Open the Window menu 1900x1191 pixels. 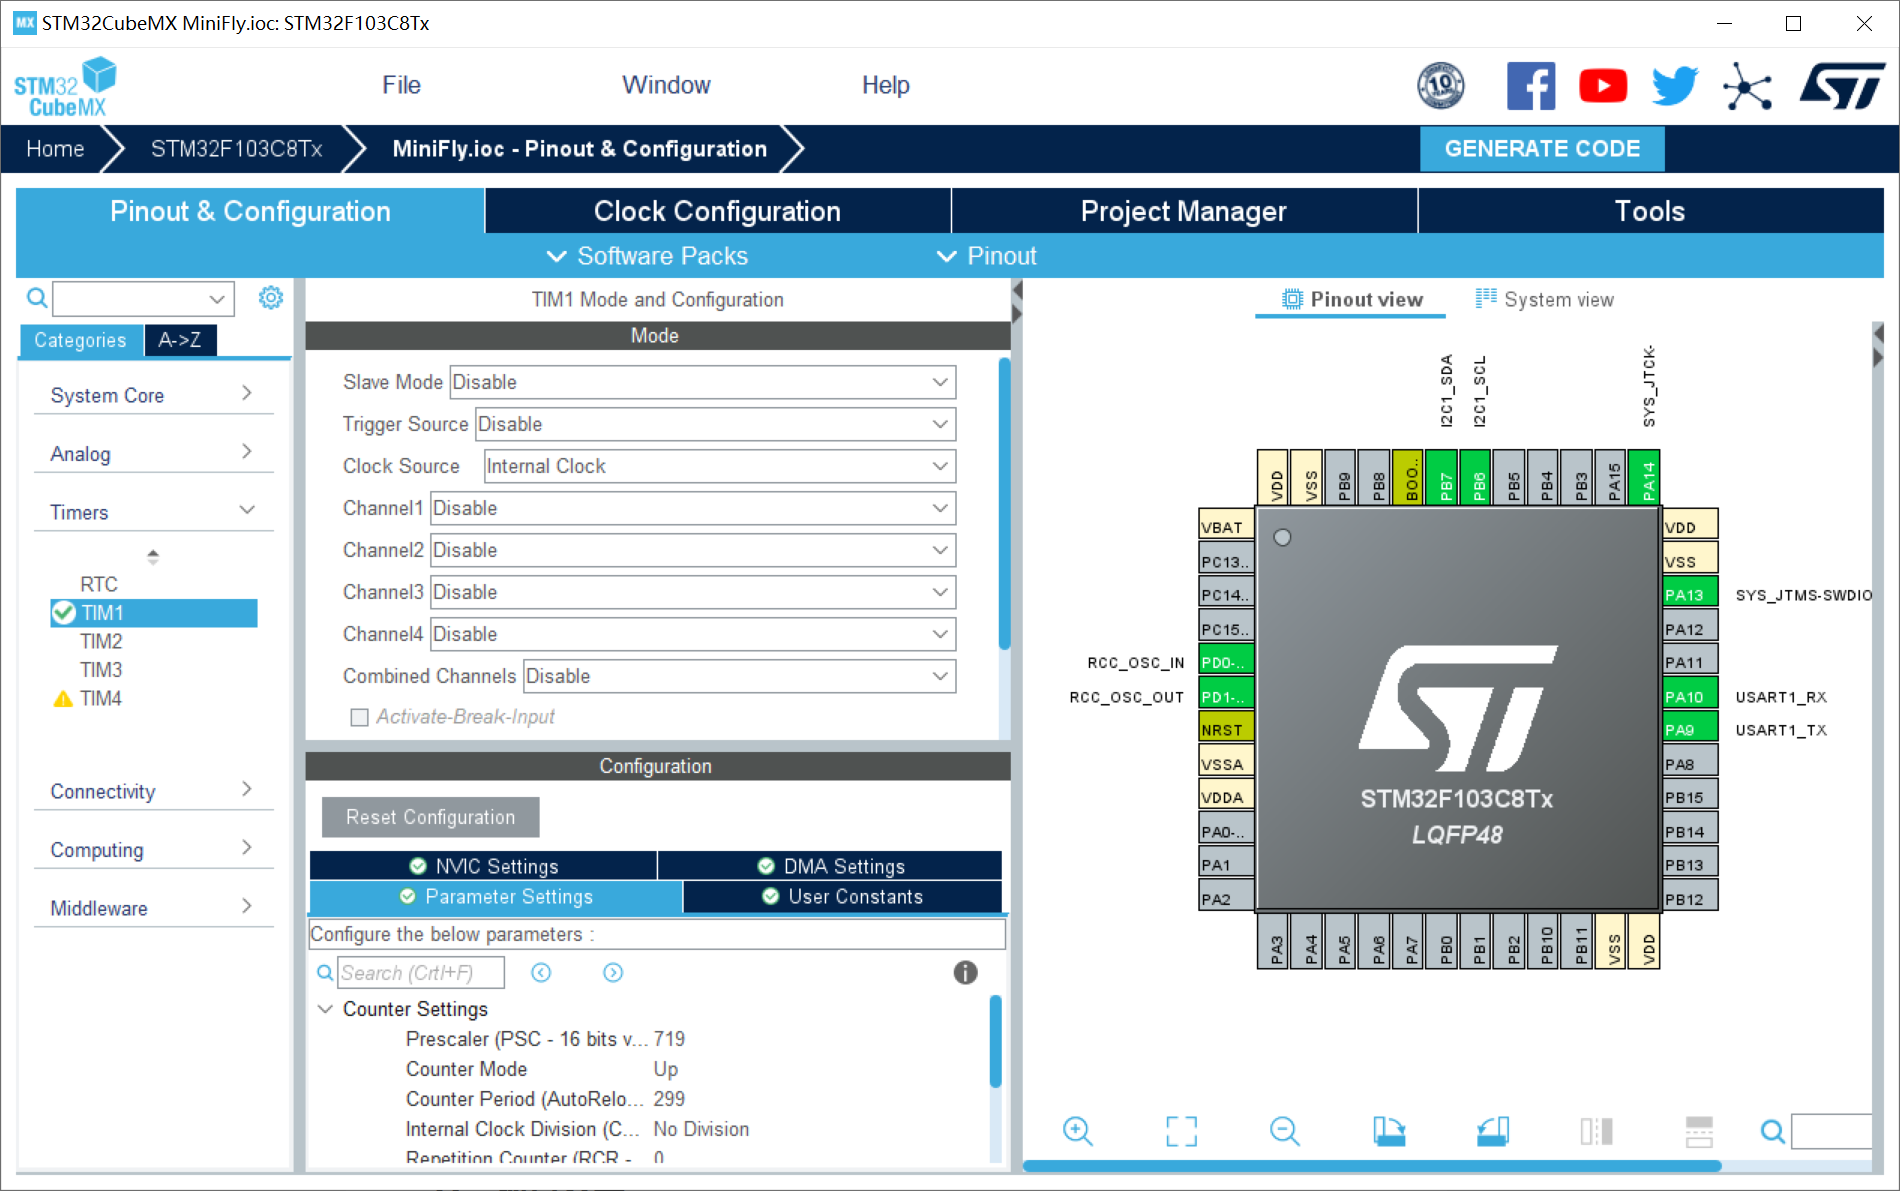[666, 85]
